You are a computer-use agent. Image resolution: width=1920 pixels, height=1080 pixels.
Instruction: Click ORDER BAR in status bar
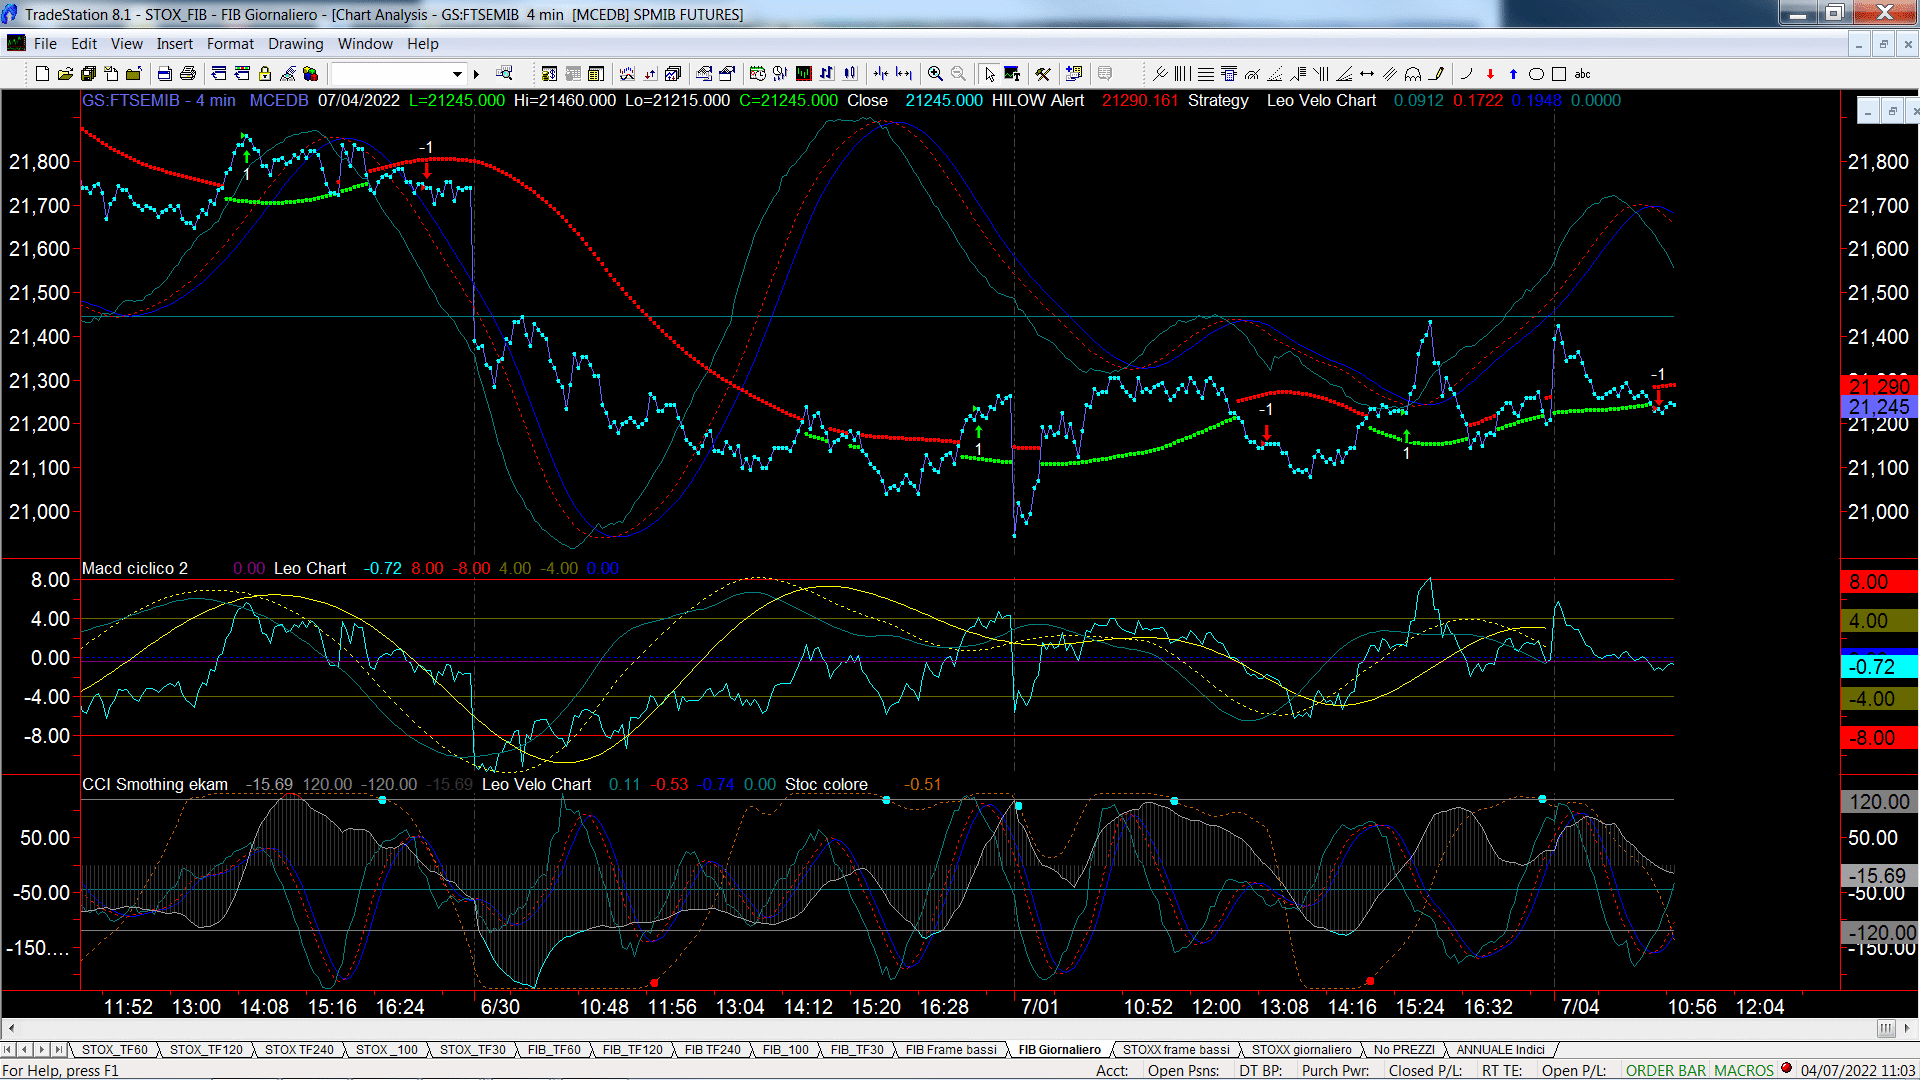pyautogui.click(x=1666, y=1070)
